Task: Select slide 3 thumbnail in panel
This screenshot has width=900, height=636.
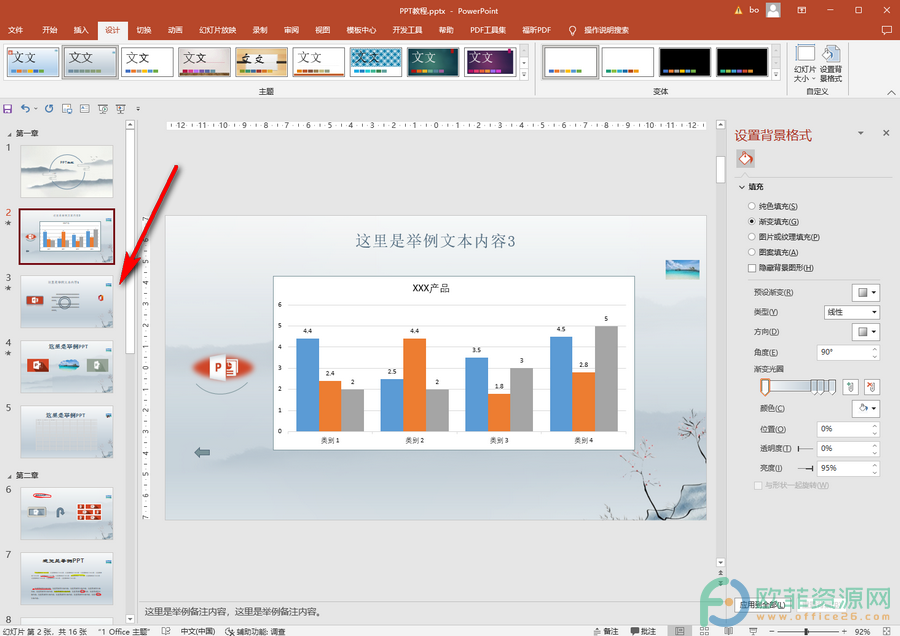Action: coord(67,301)
